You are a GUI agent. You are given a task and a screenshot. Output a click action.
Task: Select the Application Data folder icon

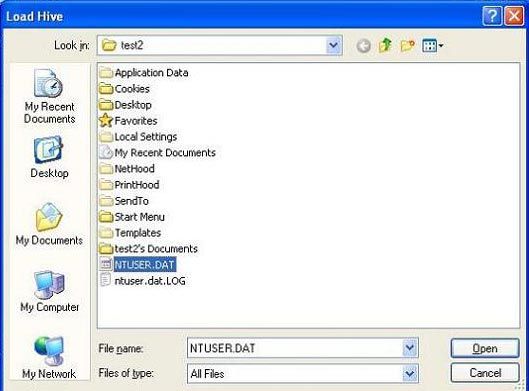pyautogui.click(x=106, y=73)
